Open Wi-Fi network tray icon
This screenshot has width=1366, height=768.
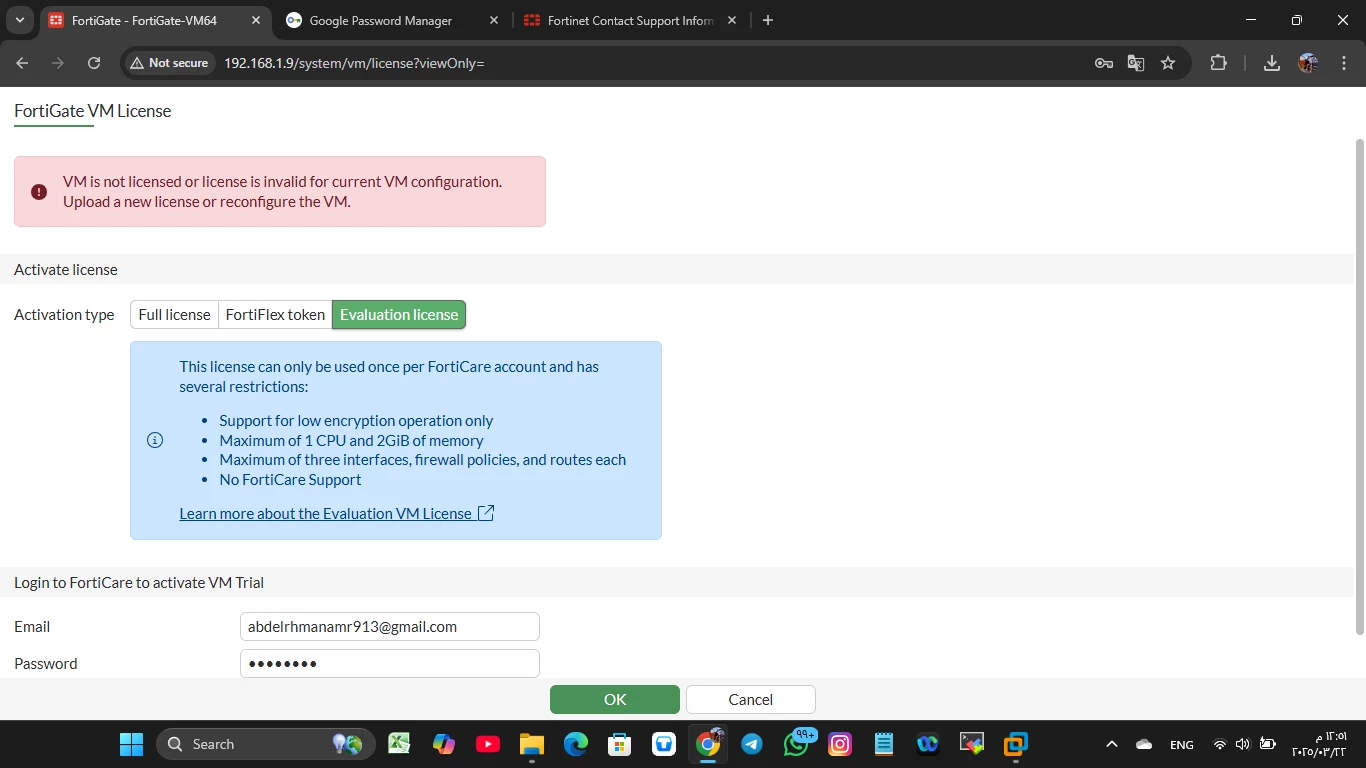tap(1219, 744)
